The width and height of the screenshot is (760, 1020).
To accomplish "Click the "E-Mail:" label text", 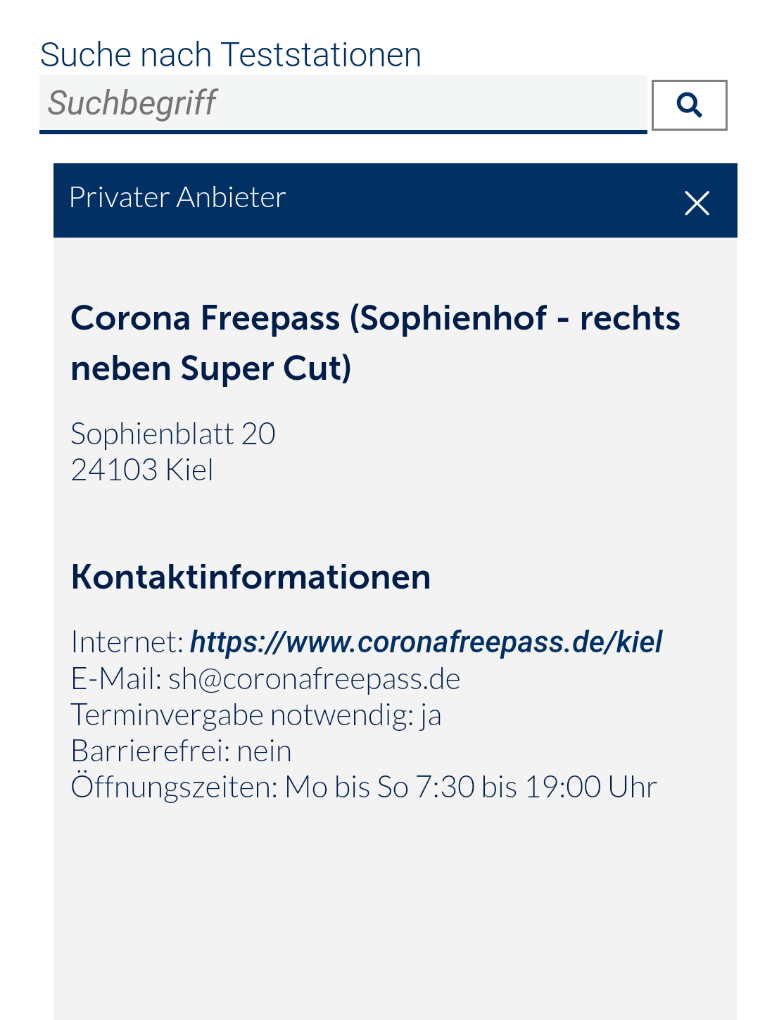I will (x=116, y=679).
